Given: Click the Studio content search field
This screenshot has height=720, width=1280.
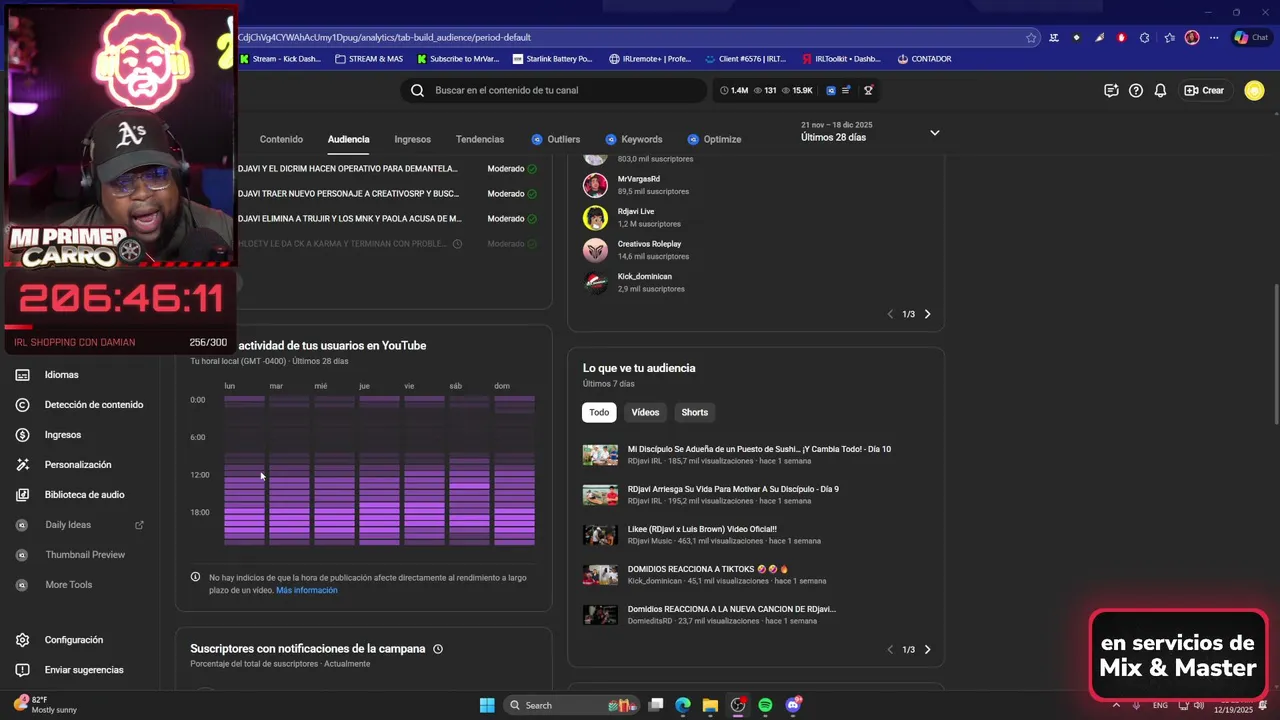Looking at the screenshot, I should click(x=555, y=90).
